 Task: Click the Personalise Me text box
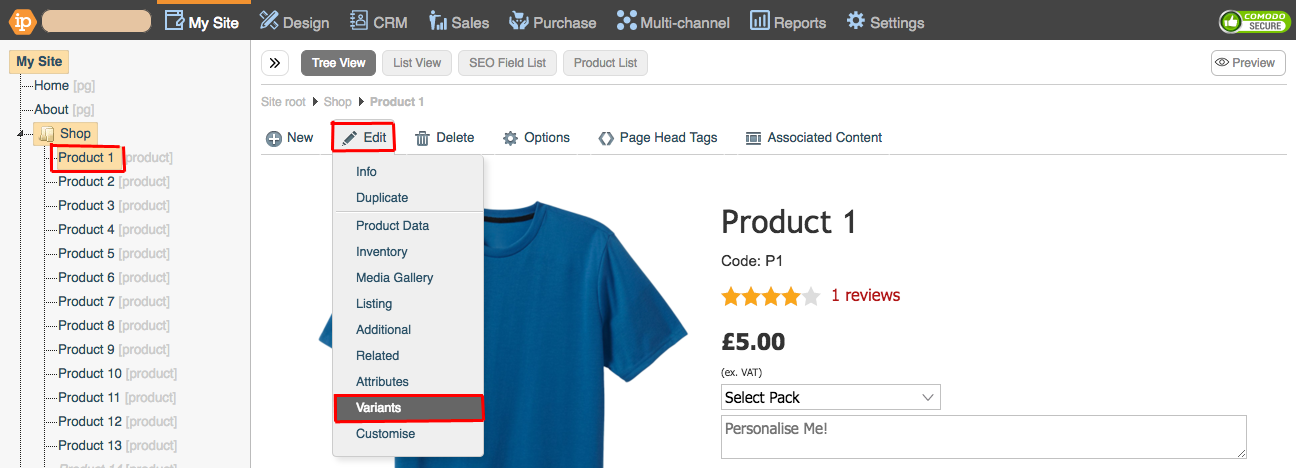click(x=983, y=437)
